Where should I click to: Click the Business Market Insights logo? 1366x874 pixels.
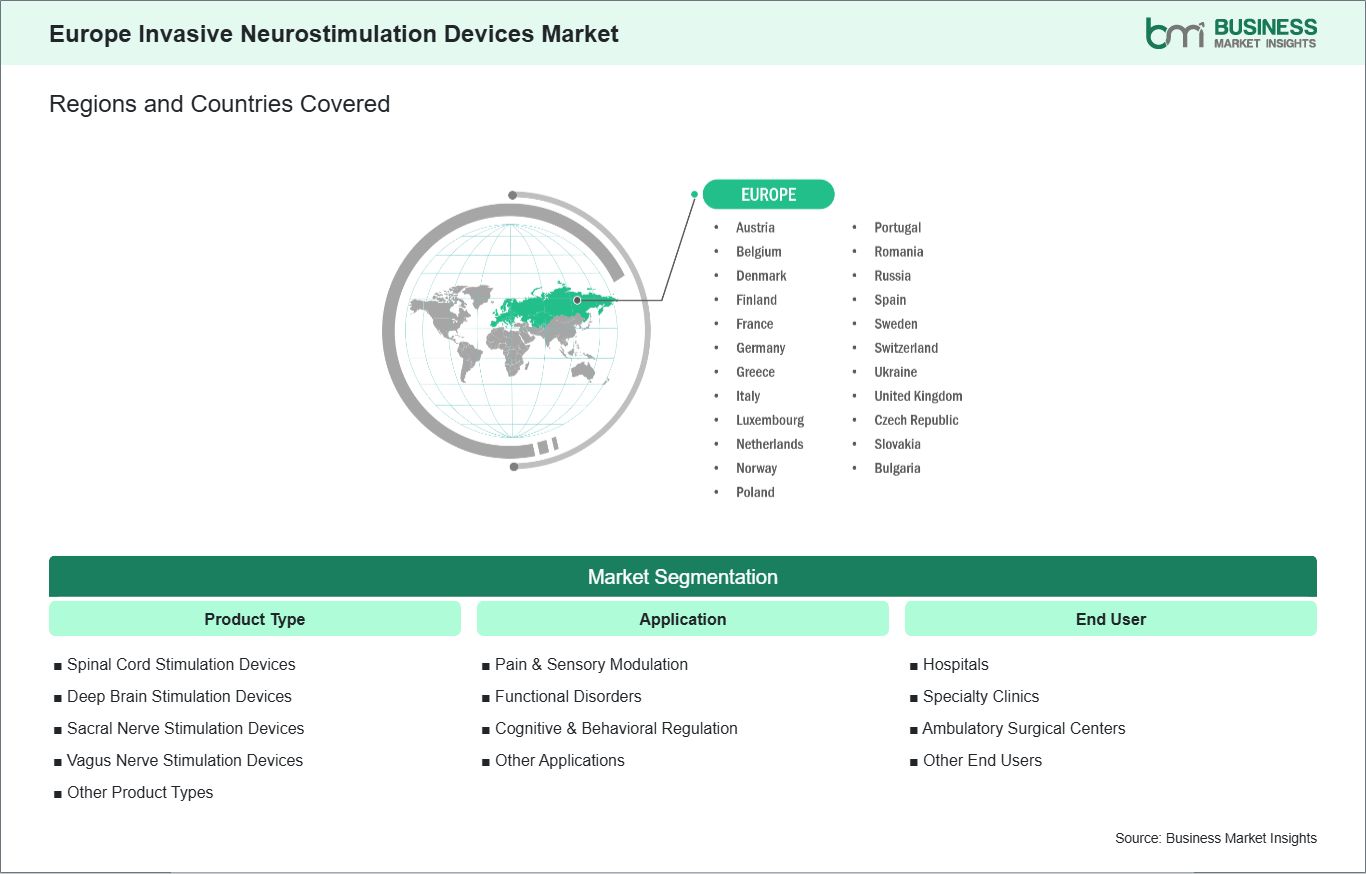point(1231,32)
